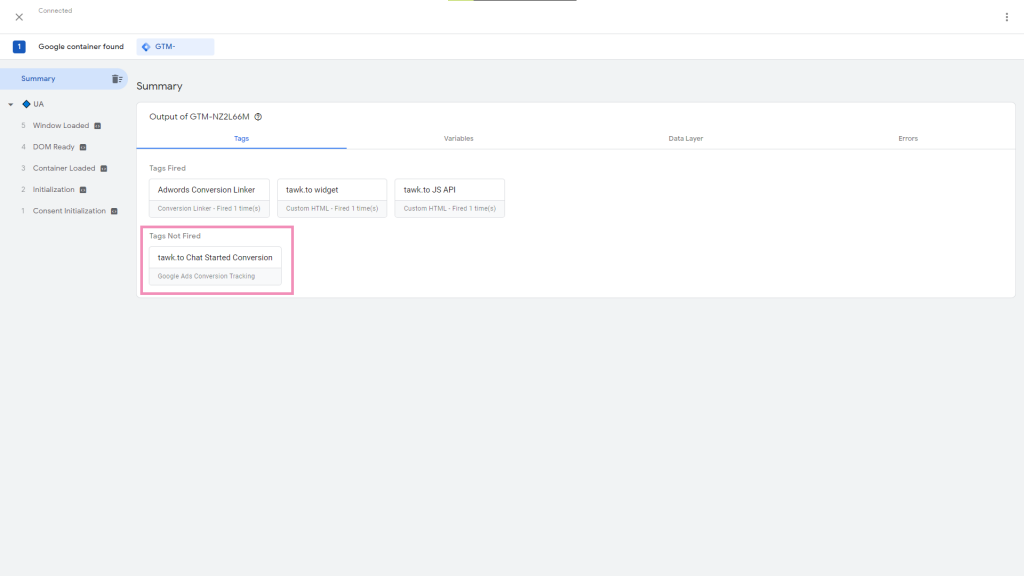Screen dimensions: 1024x576
Task: Click the diamond icon beside UA
Action: coord(26,104)
